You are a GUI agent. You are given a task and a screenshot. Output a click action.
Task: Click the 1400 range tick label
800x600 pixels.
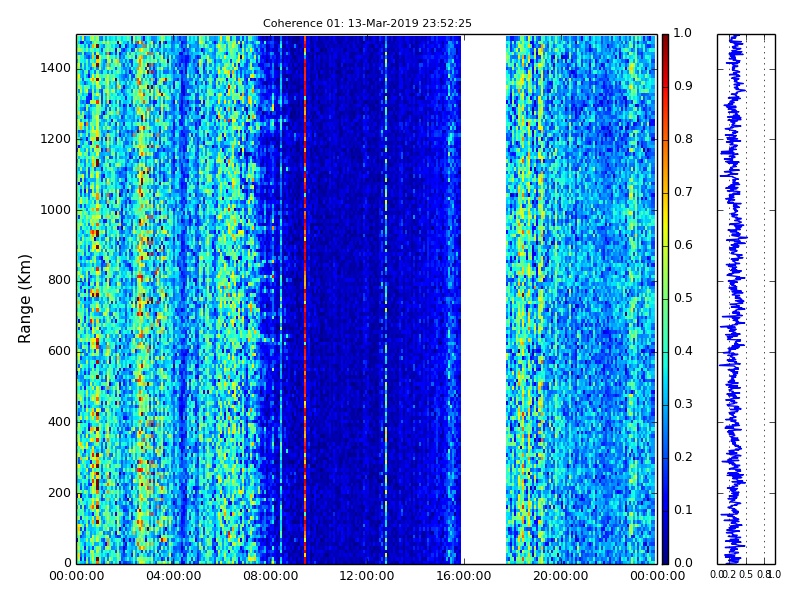point(56,68)
